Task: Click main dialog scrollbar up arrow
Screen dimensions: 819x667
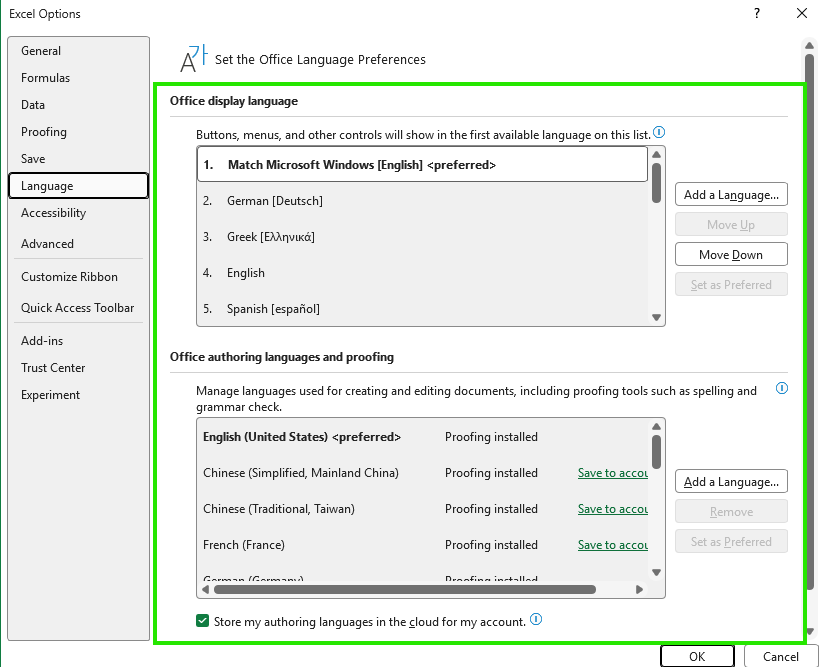Action: [809, 45]
